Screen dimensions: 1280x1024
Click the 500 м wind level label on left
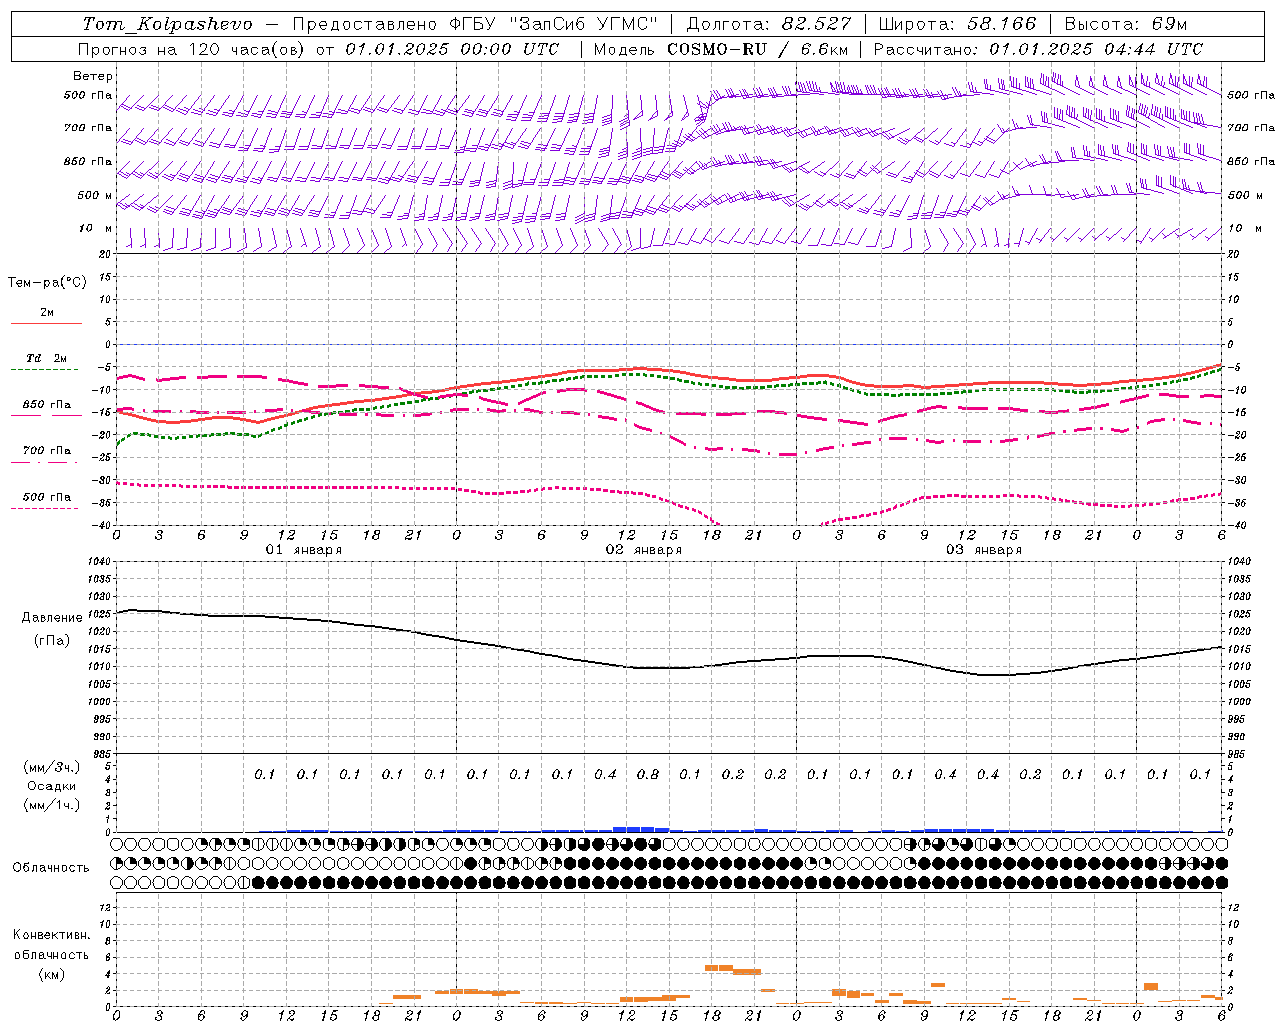[x=95, y=195]
